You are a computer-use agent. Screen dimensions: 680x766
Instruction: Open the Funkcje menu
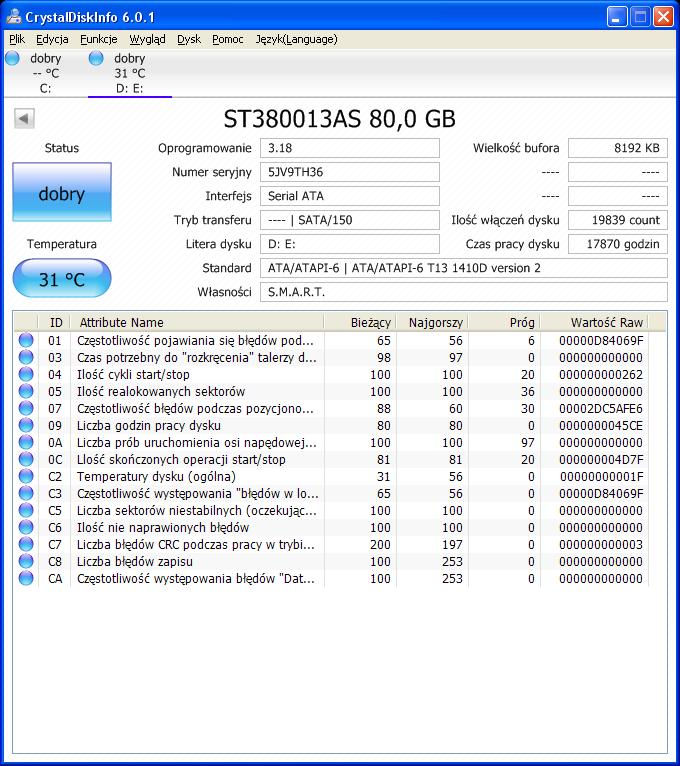(99, 39)
